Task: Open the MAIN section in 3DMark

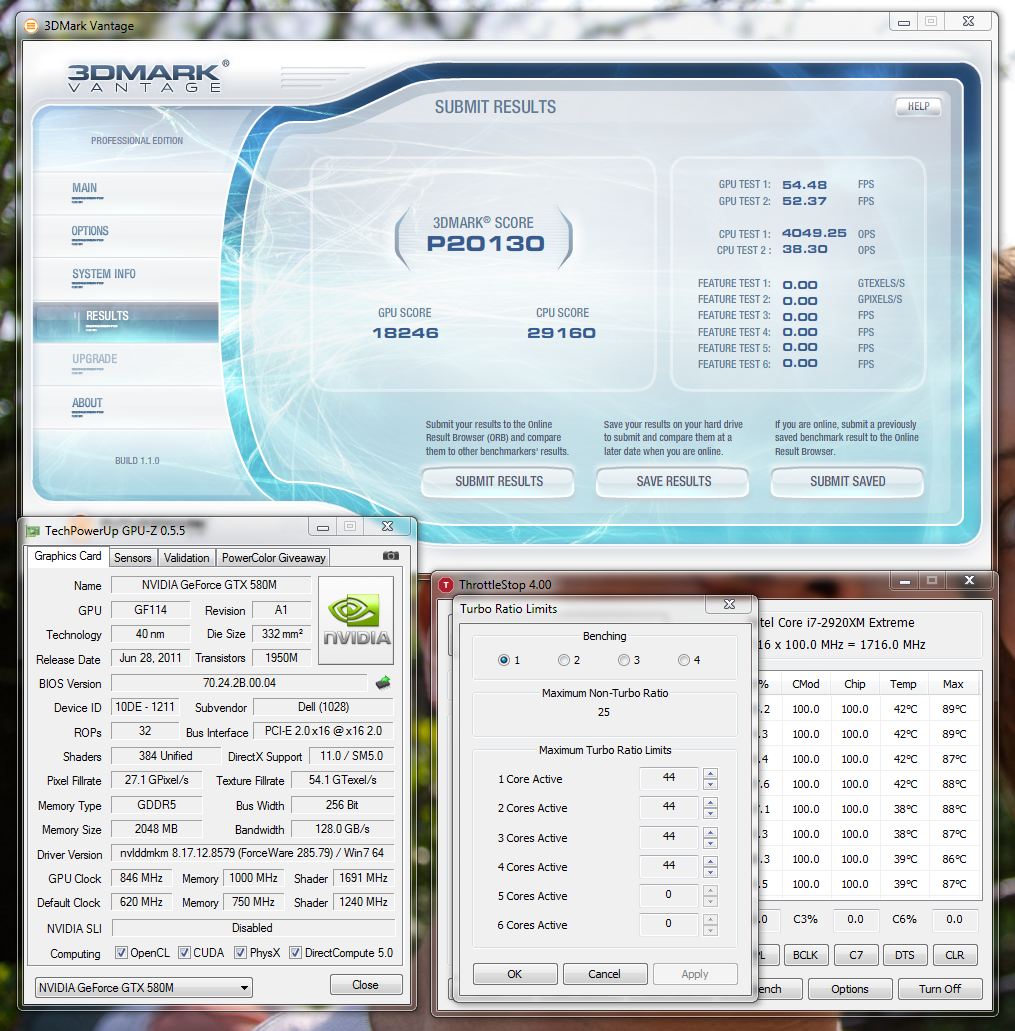Action: coord(125,192)
